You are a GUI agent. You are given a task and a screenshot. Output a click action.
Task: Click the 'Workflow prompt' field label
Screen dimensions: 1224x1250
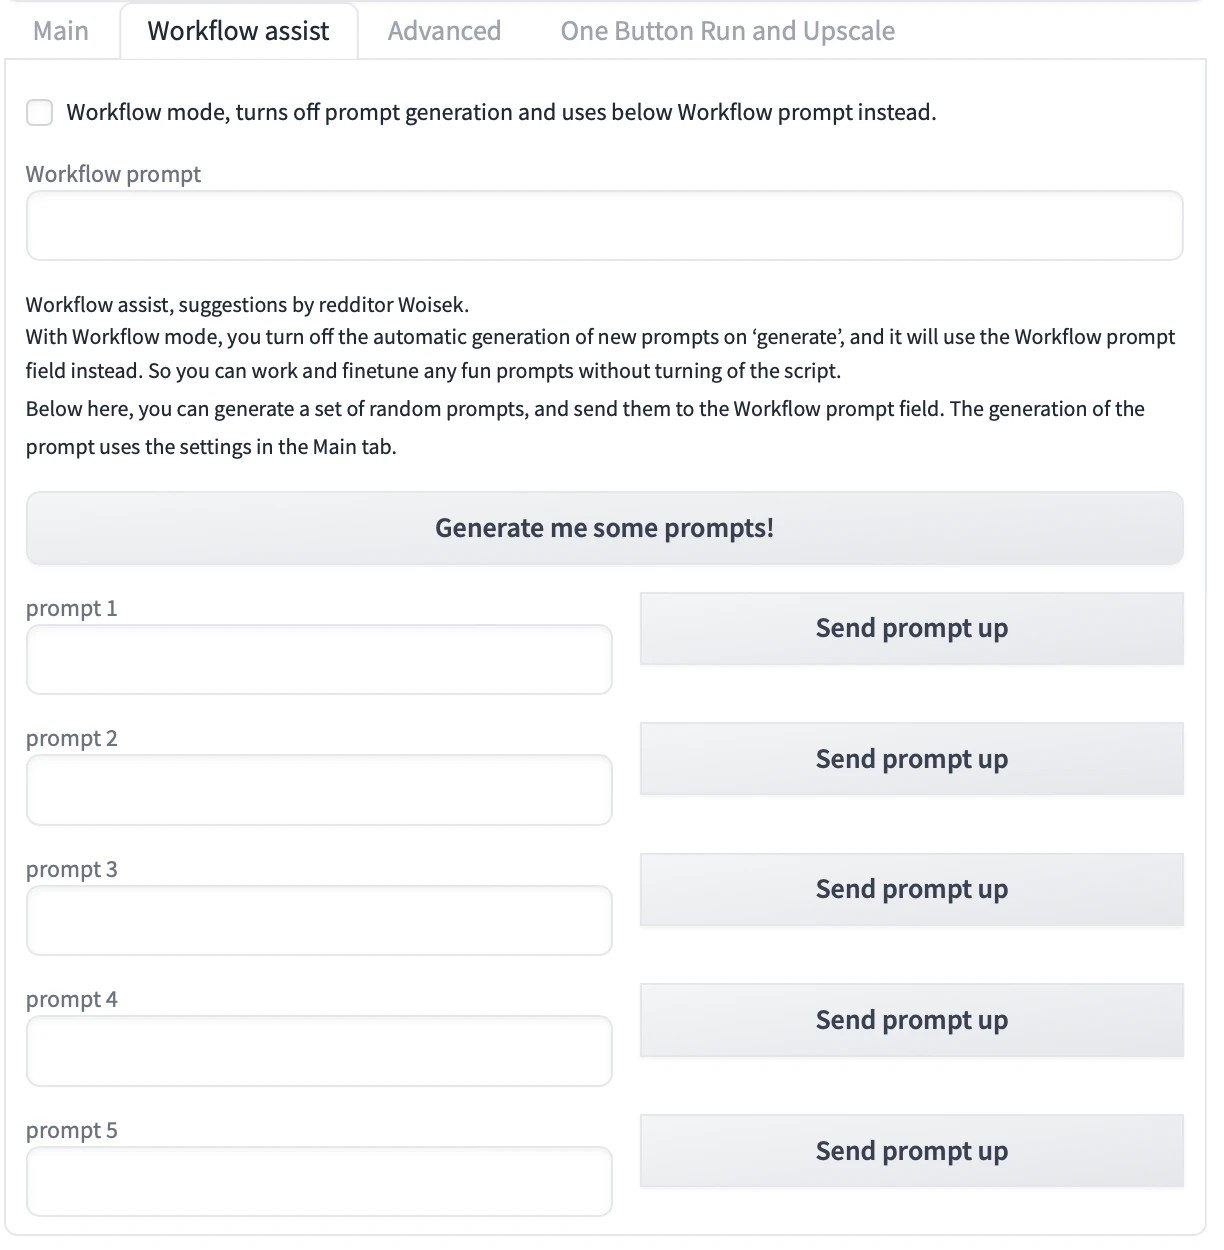point(113,174)
